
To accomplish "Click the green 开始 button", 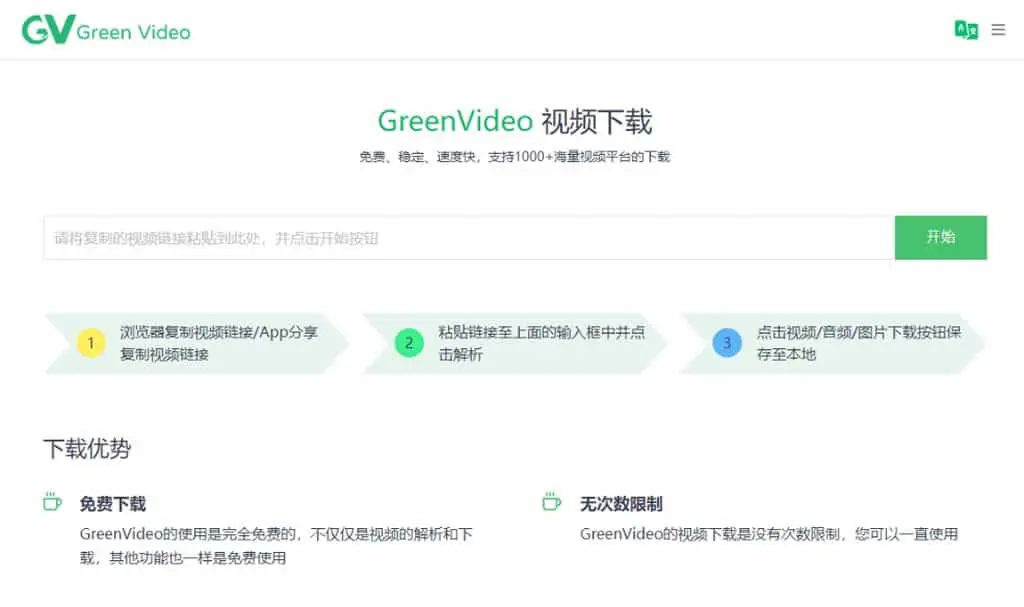I will coord(940,237).
